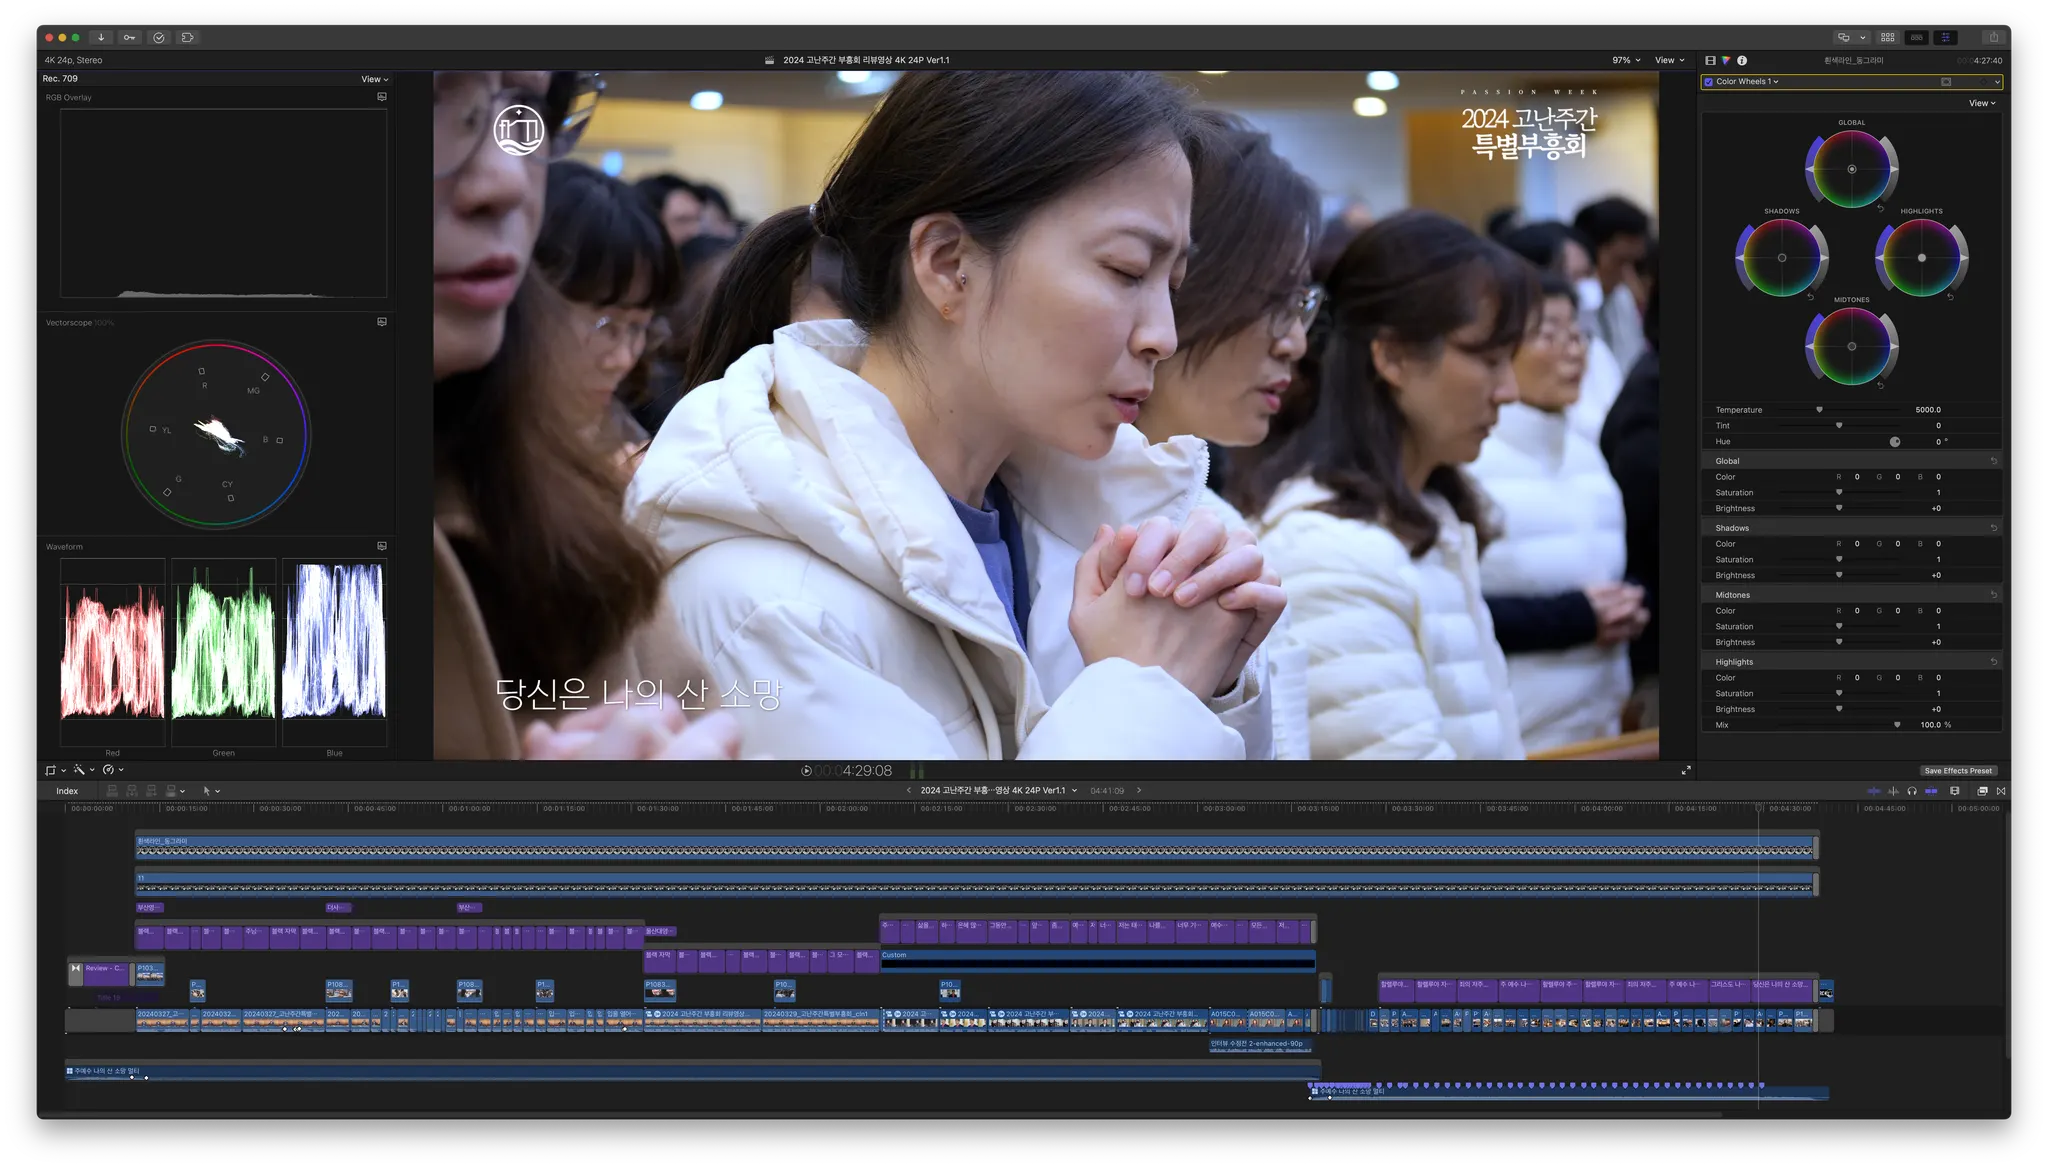Viewport: 2048px width, 1168px height.
Task: Uncheck the Color Wheels 1 checkbox
Action: pyautogui.click(x=1709, y=82)
